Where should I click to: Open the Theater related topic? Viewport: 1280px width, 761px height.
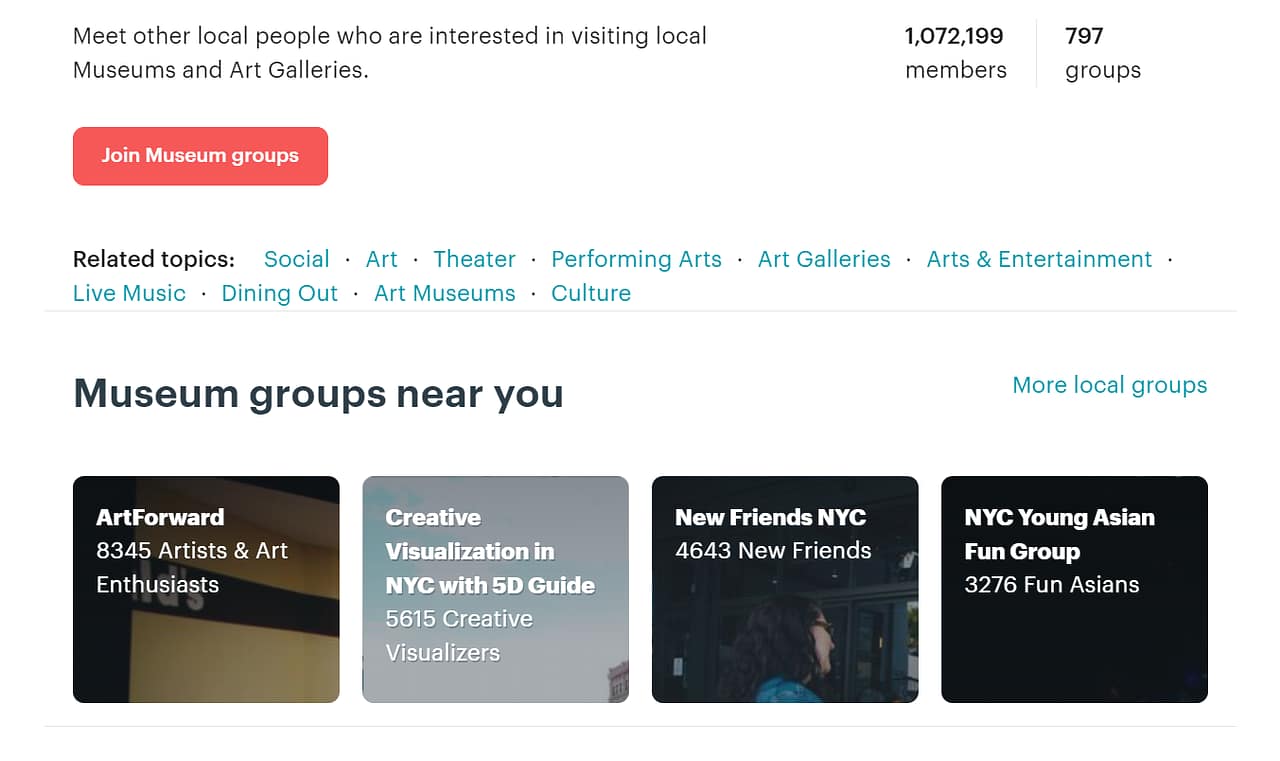click(474, 259)
